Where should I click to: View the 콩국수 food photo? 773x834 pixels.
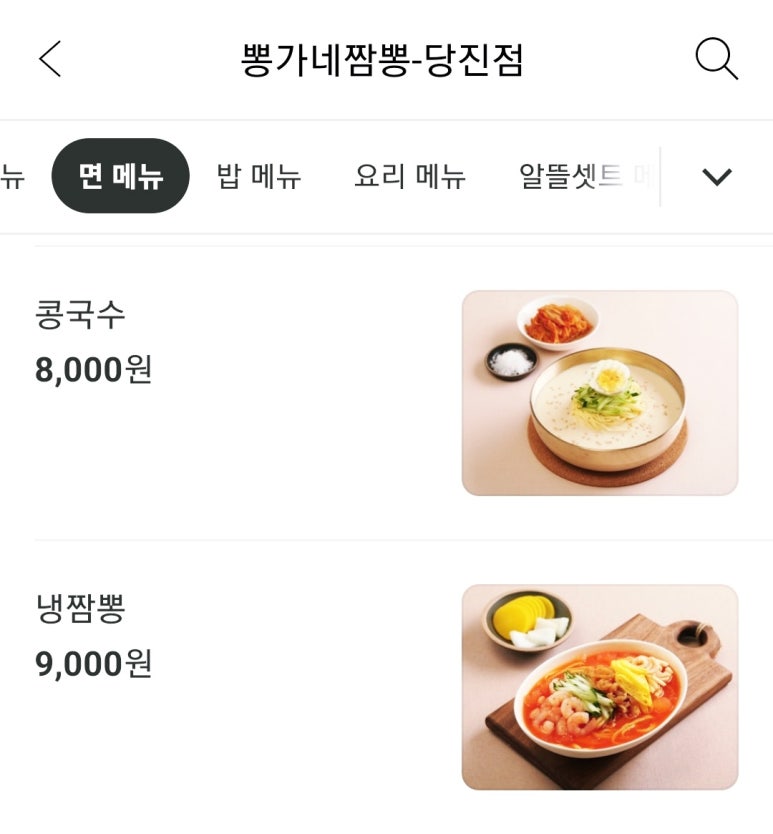599,393
